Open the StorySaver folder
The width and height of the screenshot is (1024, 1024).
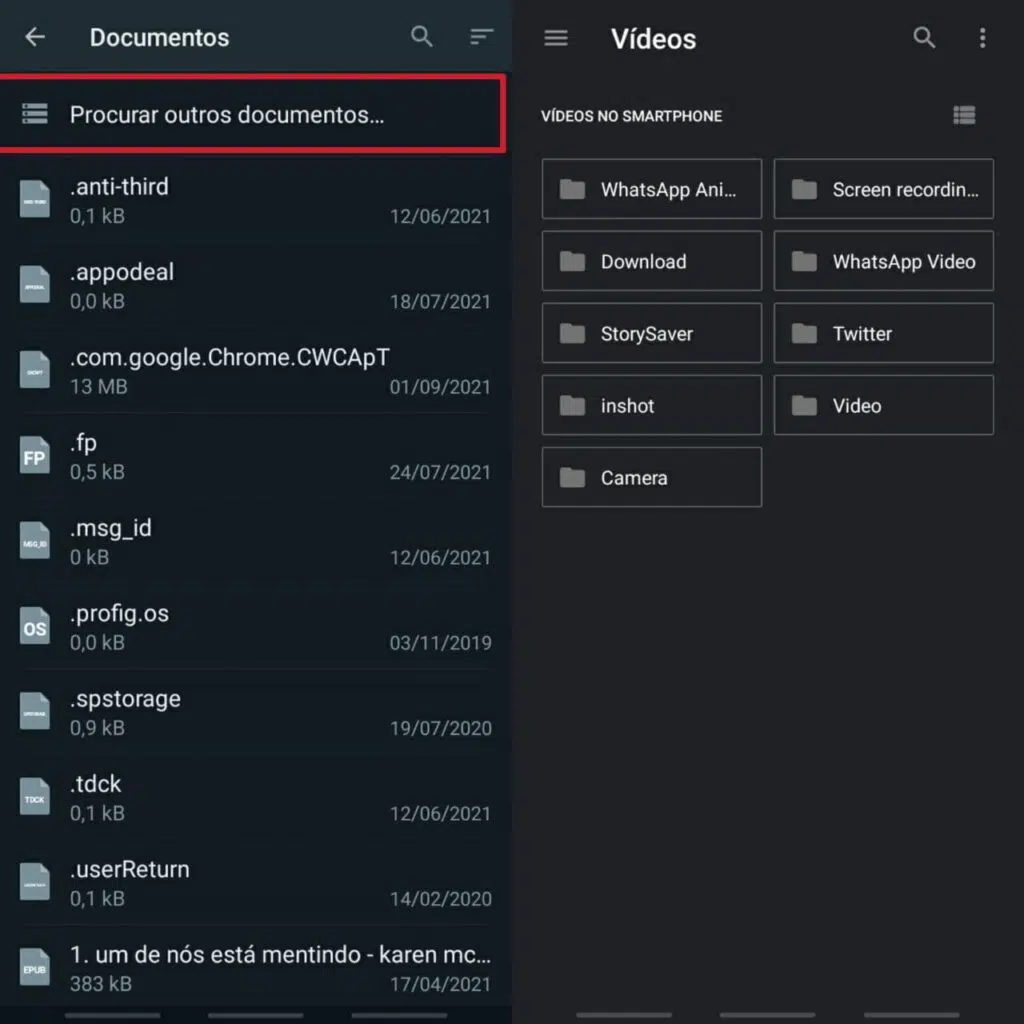651,333
